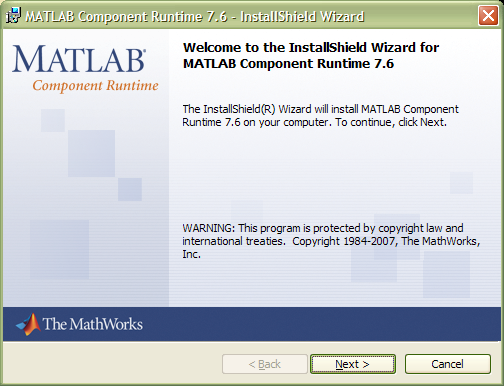Click the 'Welcome to the InstallShield Wizard' heading
The image size is (504, 386).
[x=311, y=55]
